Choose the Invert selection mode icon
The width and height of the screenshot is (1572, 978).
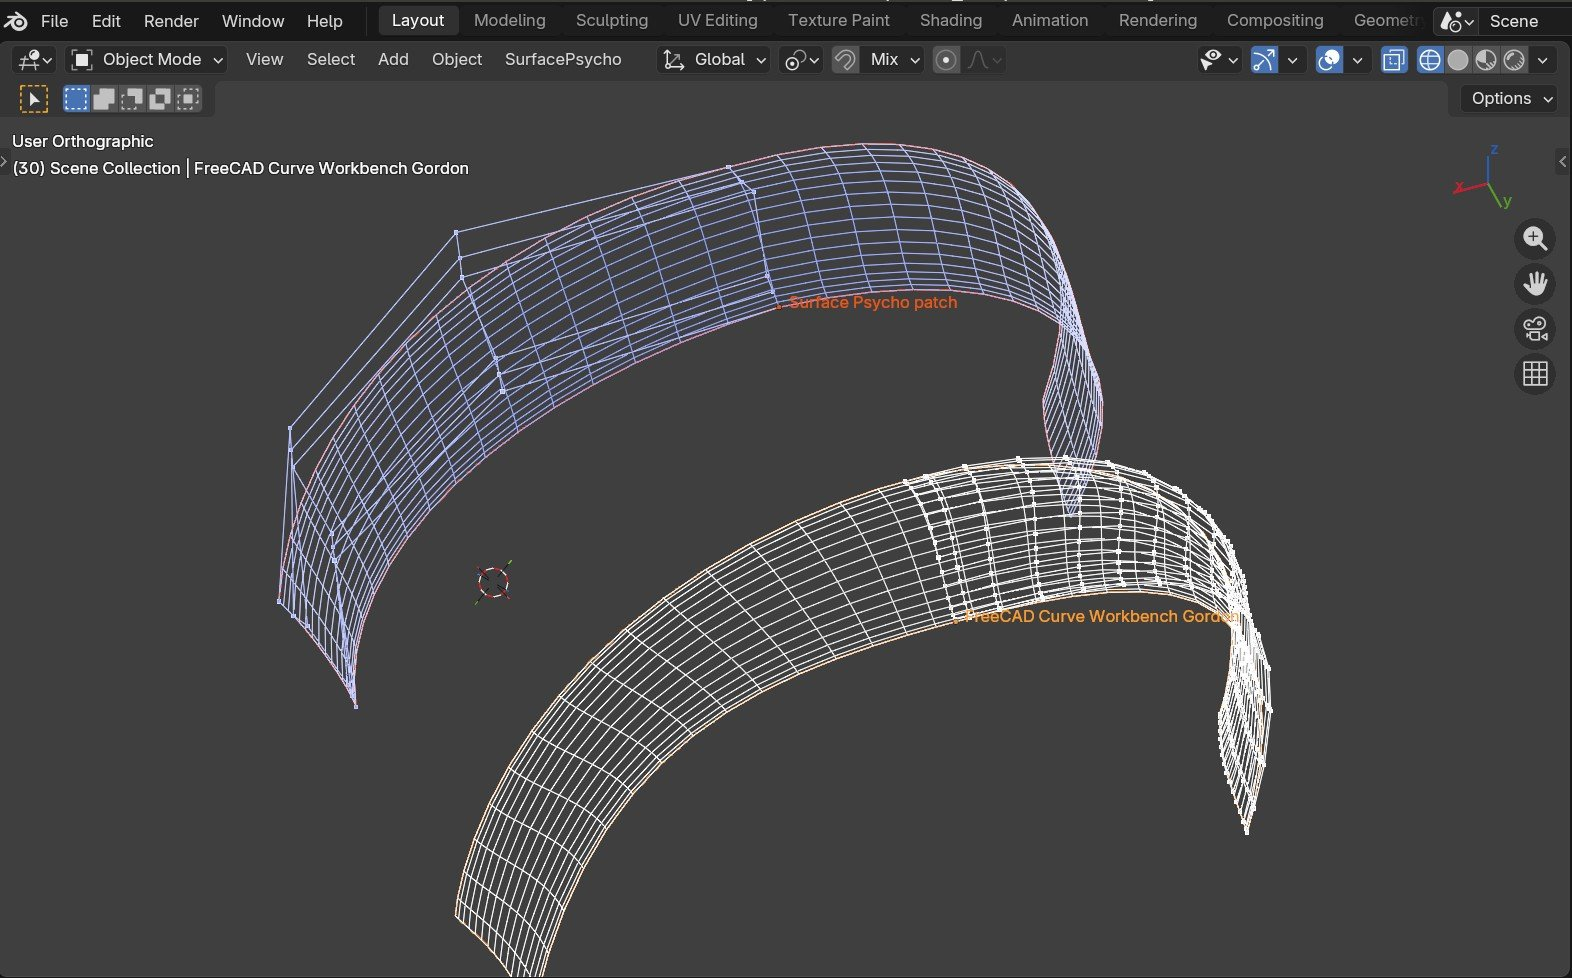[x=160, y=98]
